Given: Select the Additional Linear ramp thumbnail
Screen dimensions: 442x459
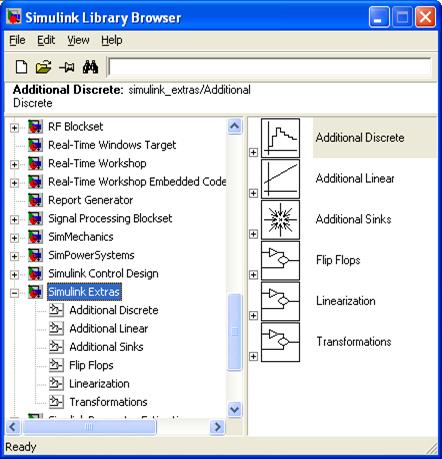Looking at the screenshot, I should pyautogui.click(x=280, y=179).
